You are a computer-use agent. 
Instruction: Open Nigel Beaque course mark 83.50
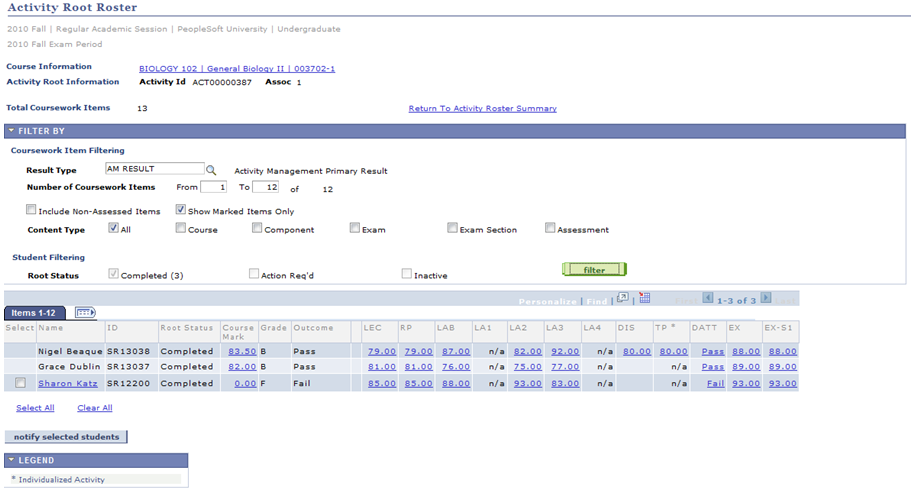(x=242, y=351)
